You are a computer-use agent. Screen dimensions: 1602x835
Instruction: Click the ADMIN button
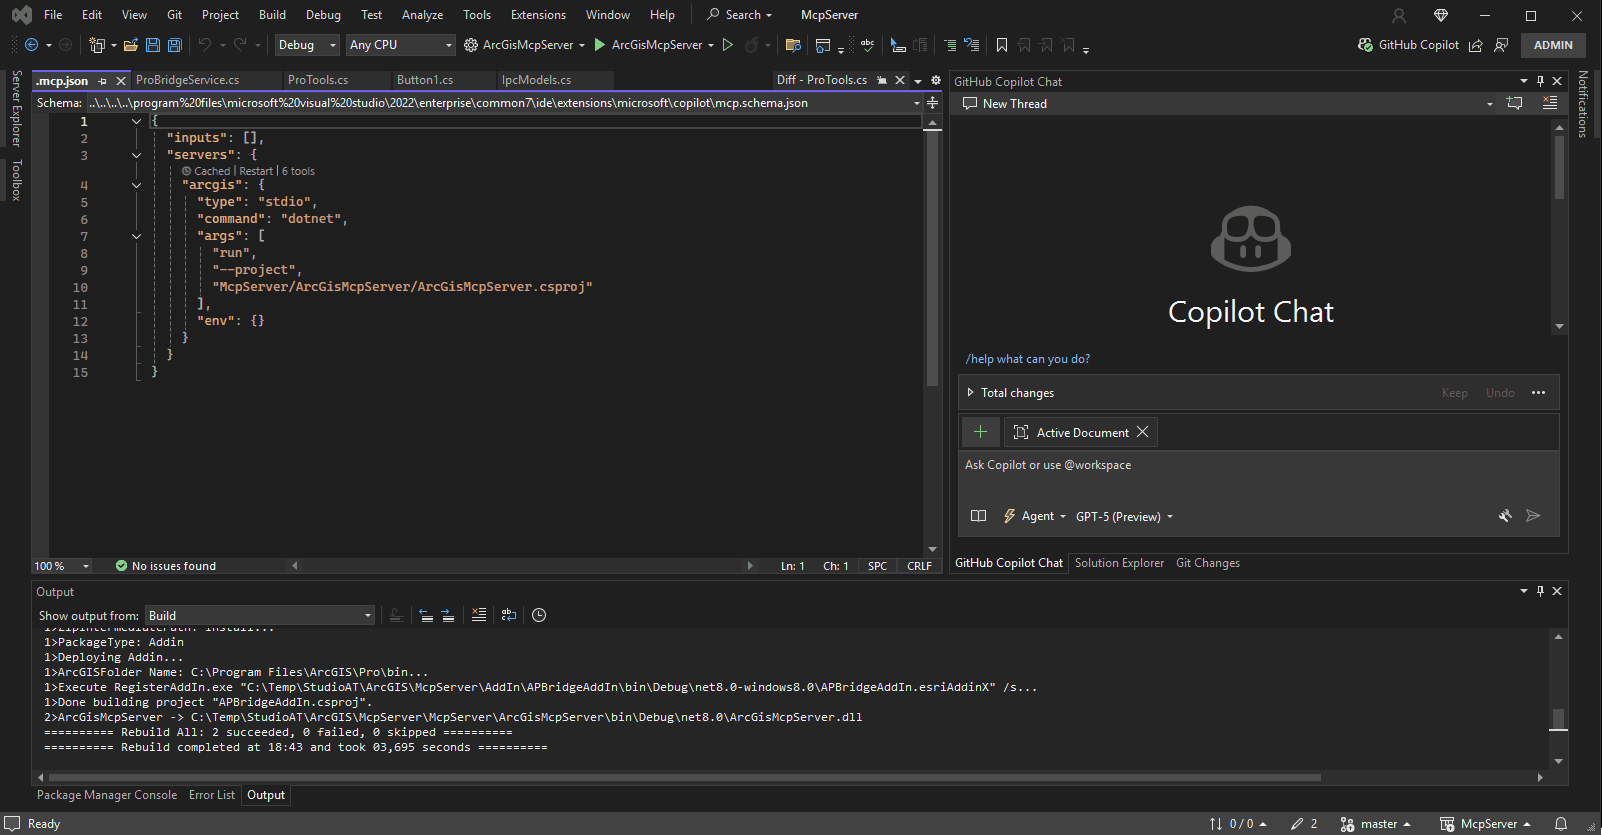(1553, 45)
